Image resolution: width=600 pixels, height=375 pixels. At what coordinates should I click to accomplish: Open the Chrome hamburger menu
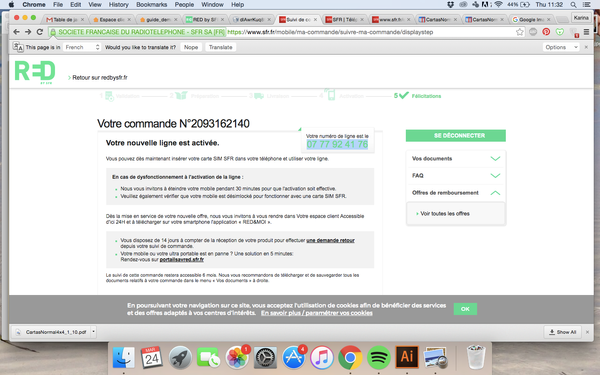586,32
